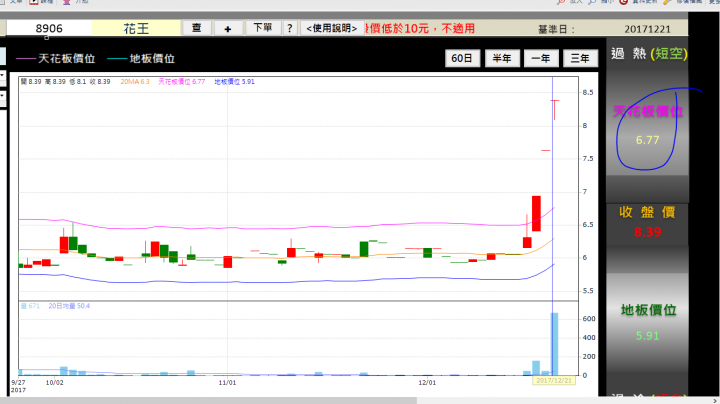This screenshot has height=404, width=720.
Task: Click the stock name box 花王
Action: 136,28
